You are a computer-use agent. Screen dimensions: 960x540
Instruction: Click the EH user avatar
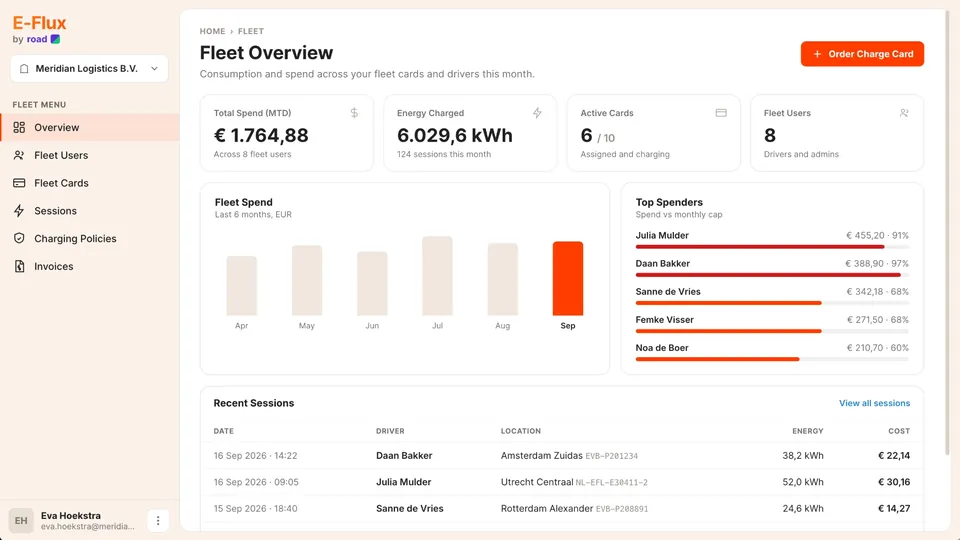(21, 520)
